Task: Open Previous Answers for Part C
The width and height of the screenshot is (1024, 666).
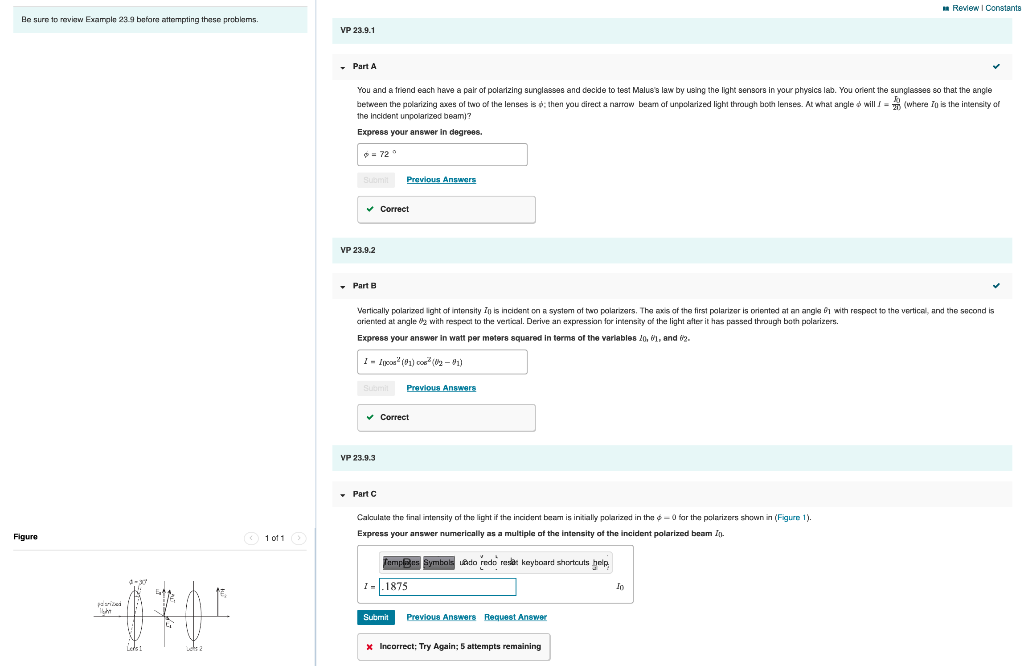Action: 440,617
